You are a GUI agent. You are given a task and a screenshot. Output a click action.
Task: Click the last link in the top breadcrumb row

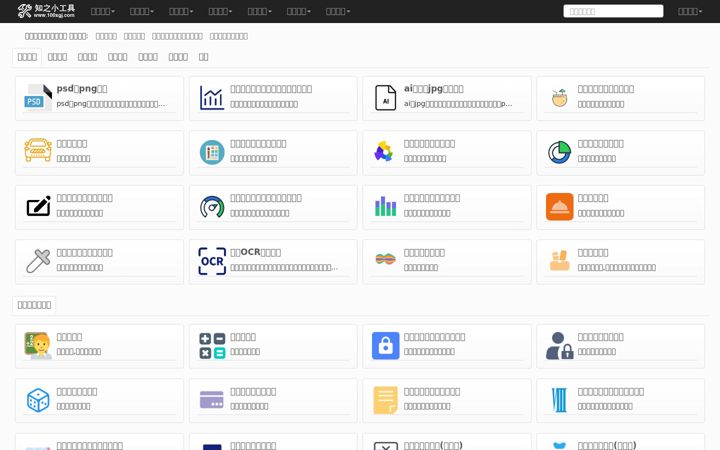[229, 36]
